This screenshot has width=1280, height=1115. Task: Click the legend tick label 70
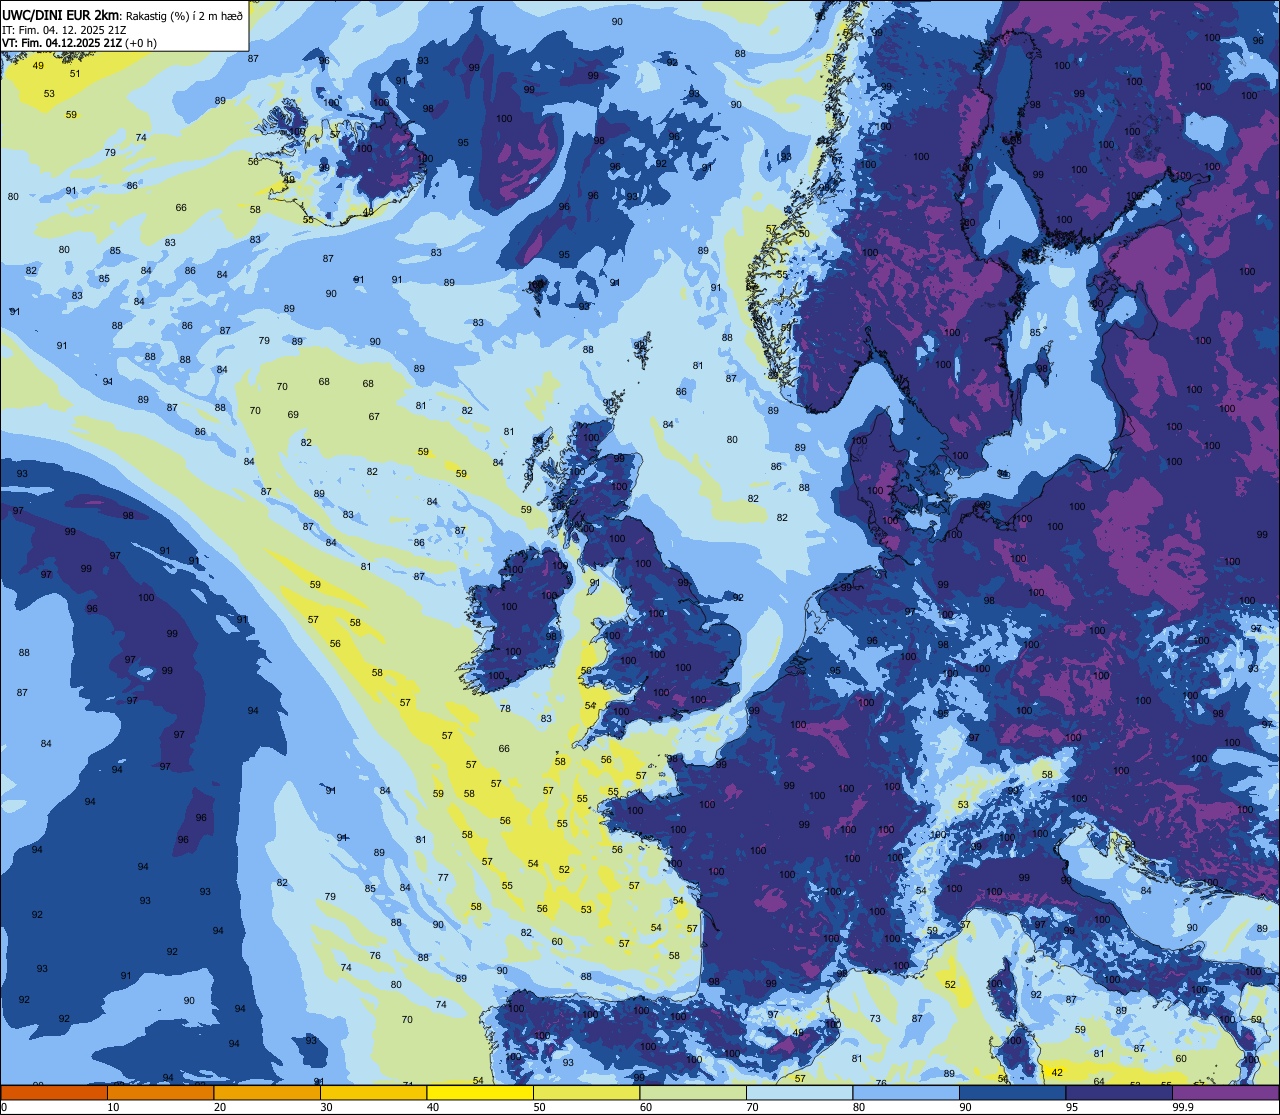pos(753,1107)
